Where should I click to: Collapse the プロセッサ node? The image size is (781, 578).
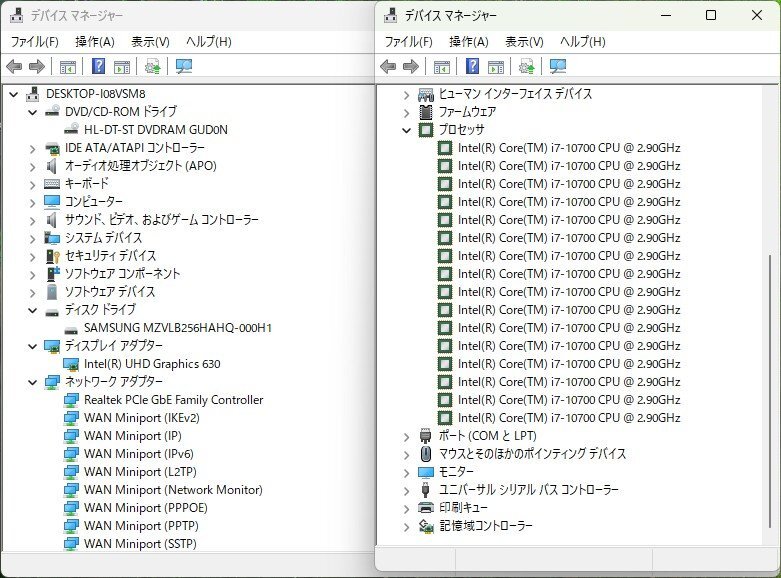pos(407,130)
